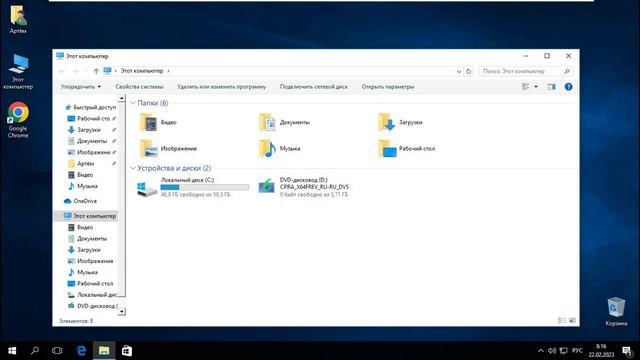Toggle the preview pane icon
Screen dimensions: 640x360
[x=551, y=87]
